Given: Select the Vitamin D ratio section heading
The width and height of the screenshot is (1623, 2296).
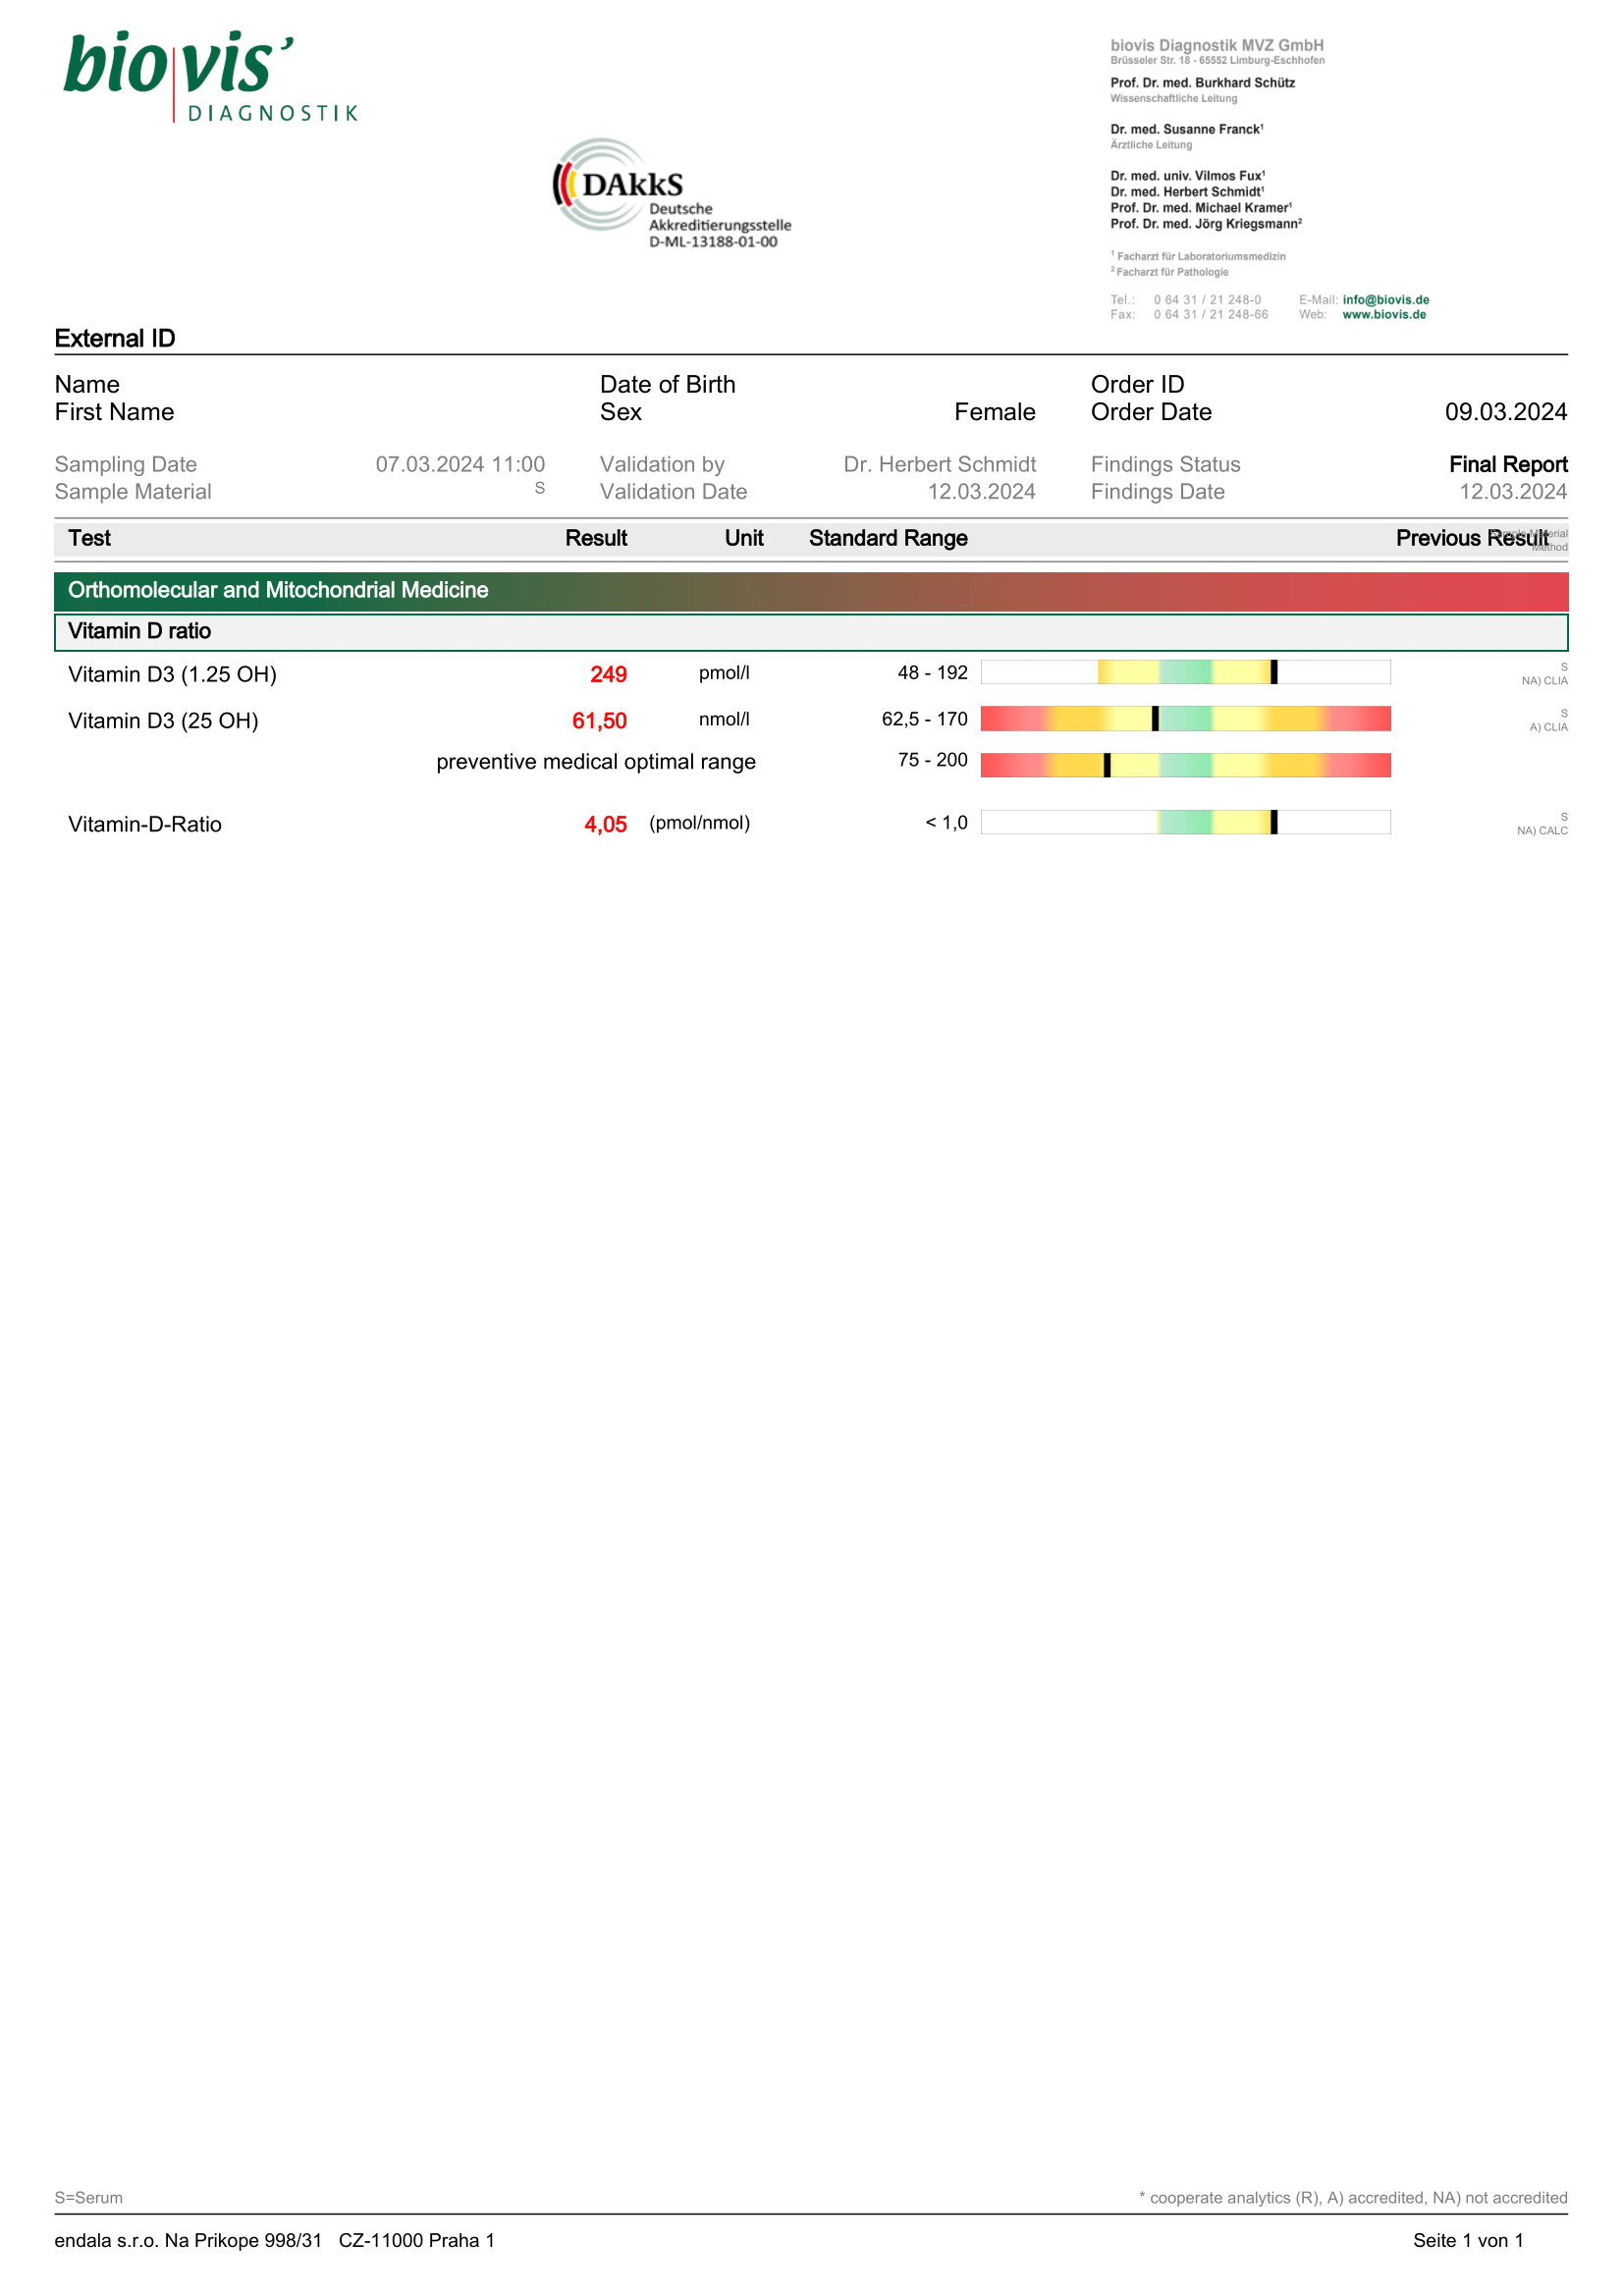Looking at the screenshot, I should 139,631.
